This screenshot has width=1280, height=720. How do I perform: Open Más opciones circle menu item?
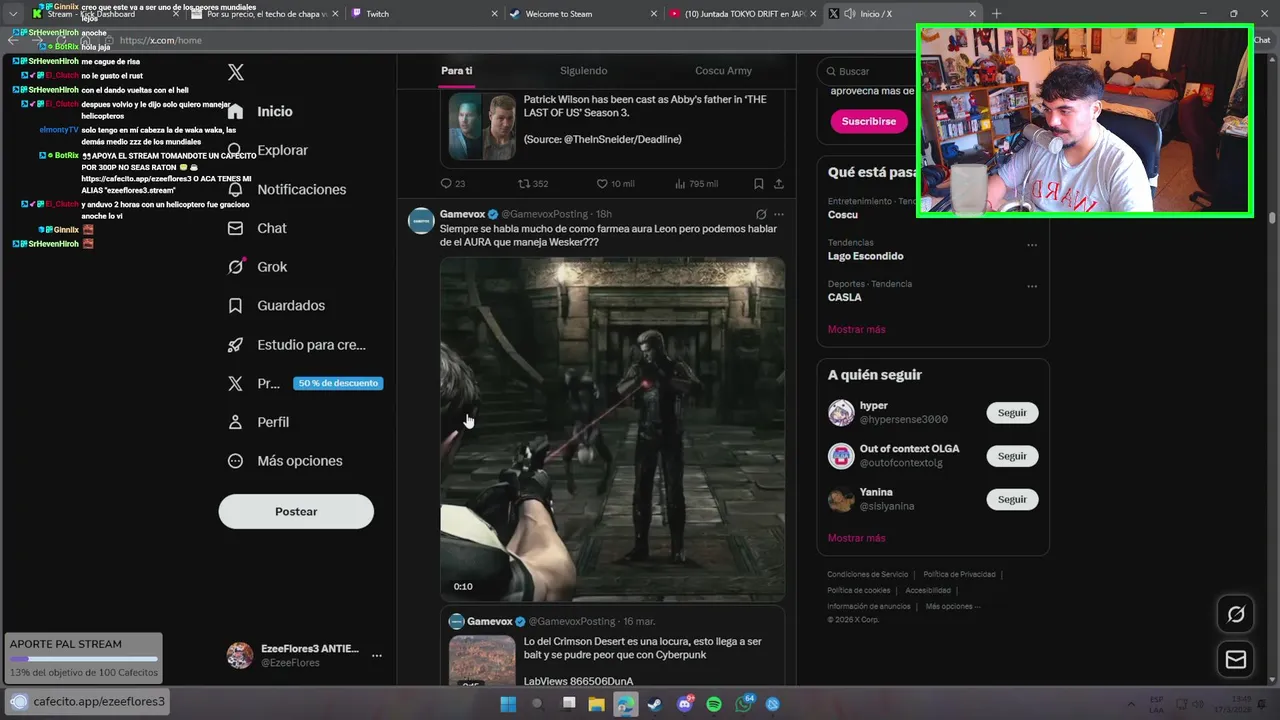click(x=285, y=461)
